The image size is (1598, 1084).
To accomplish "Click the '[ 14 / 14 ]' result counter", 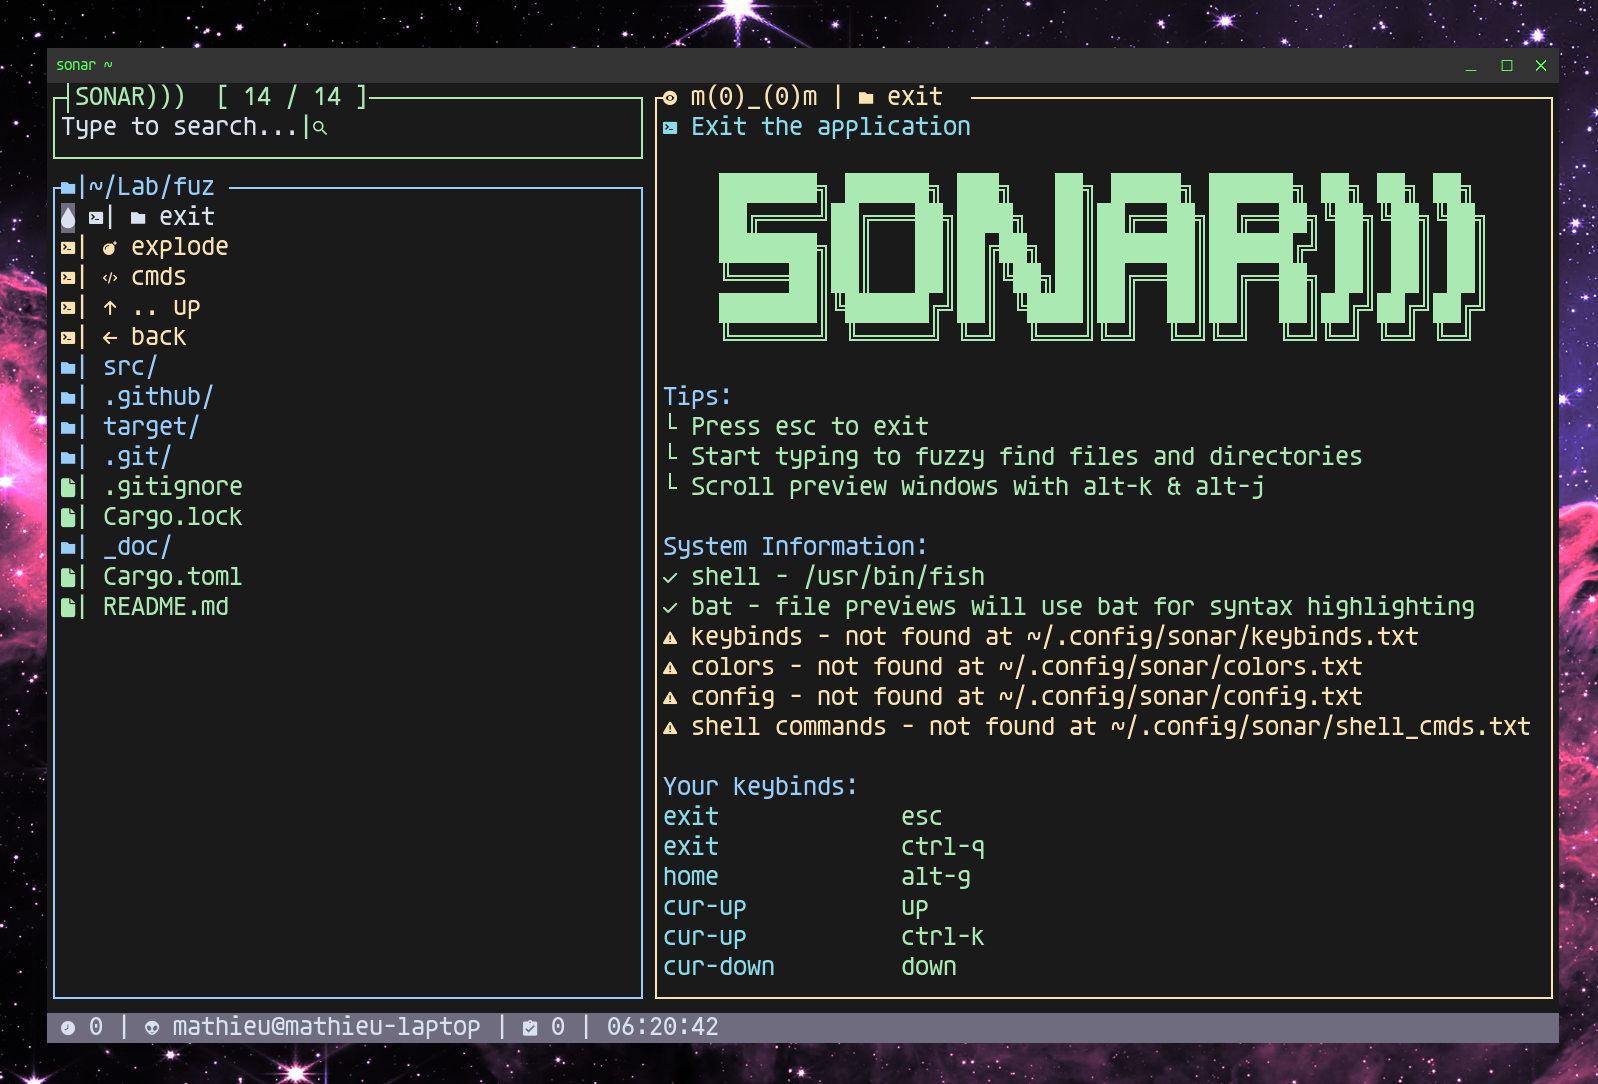I will [292, 97].
